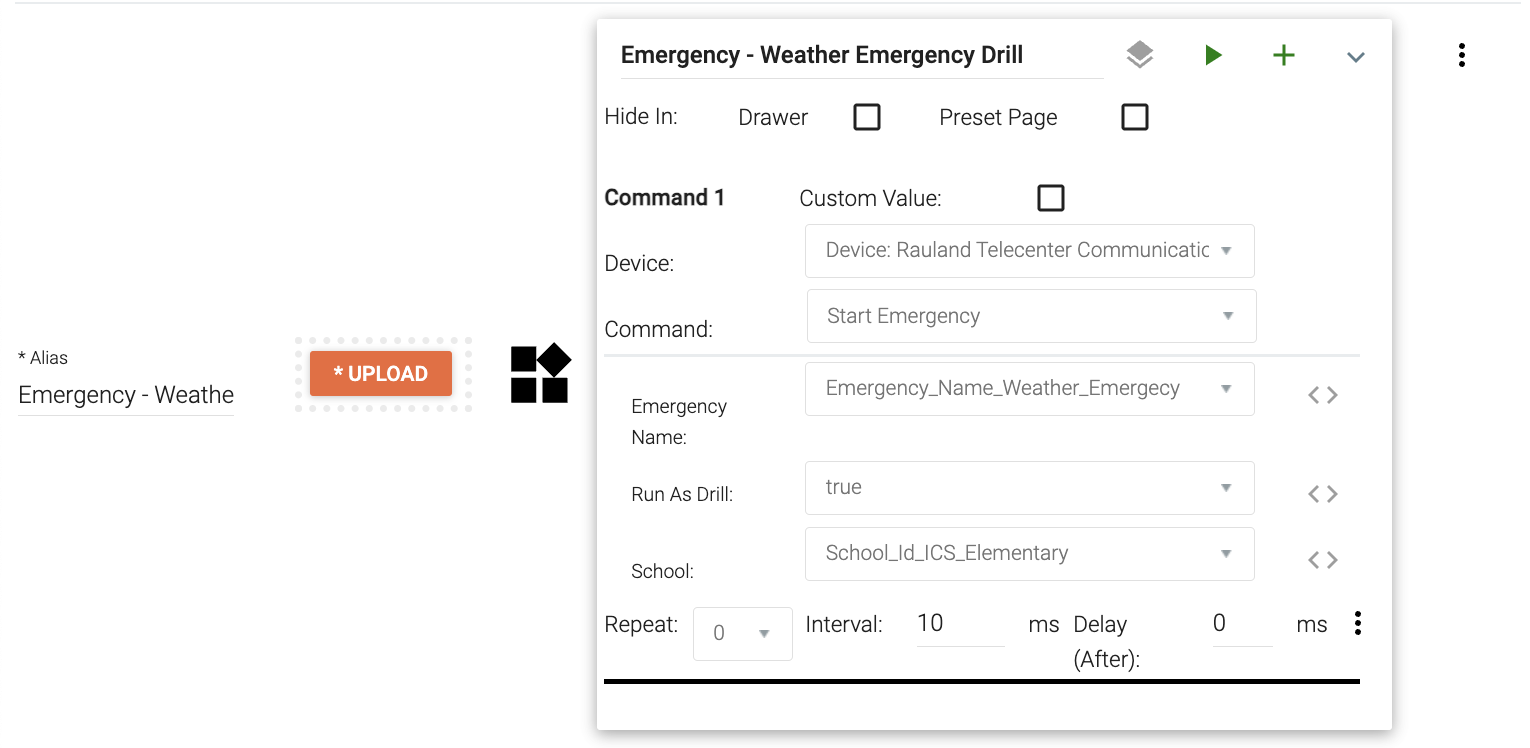
Task: Open the Command dropdown showing Start Emergency
Action: click(1032, 317)
